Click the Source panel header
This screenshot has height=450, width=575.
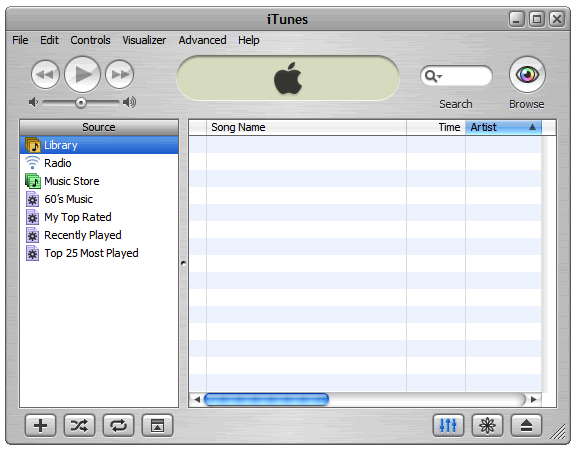click(x=99, y=127)
